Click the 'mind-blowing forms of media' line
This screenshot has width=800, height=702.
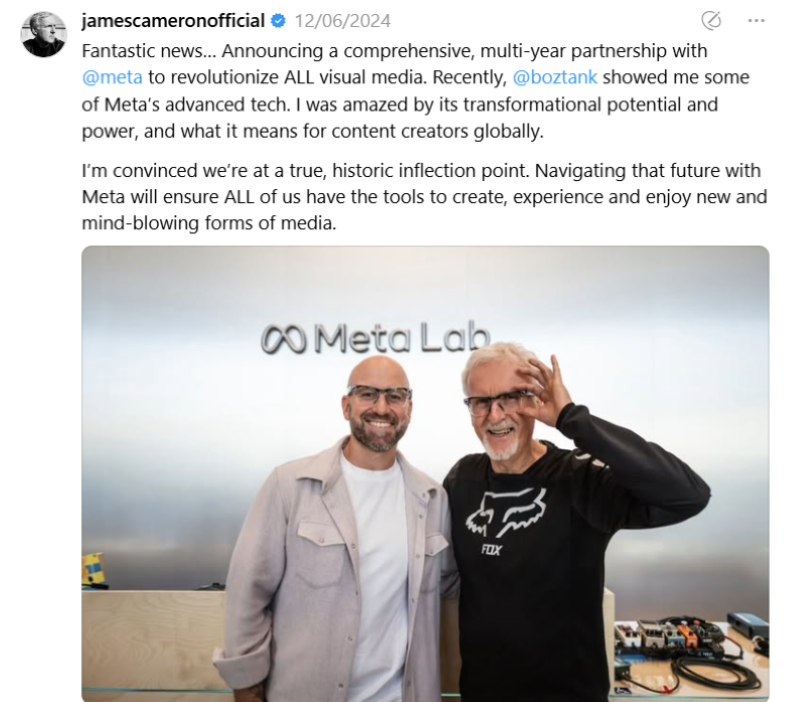click(209, 223)
